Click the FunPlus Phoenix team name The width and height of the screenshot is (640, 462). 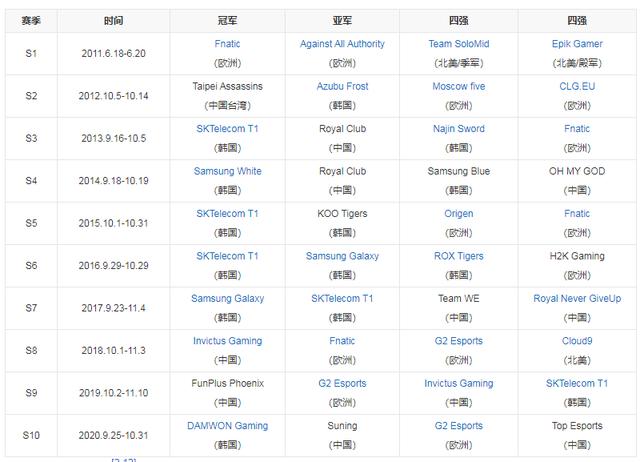coord(227,383)
